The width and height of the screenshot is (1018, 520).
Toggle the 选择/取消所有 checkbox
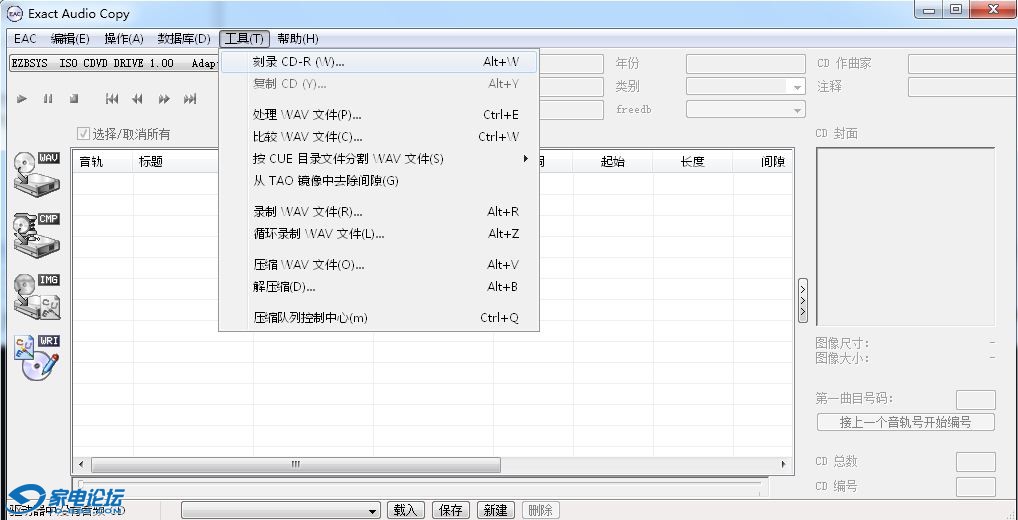(84, 134)
